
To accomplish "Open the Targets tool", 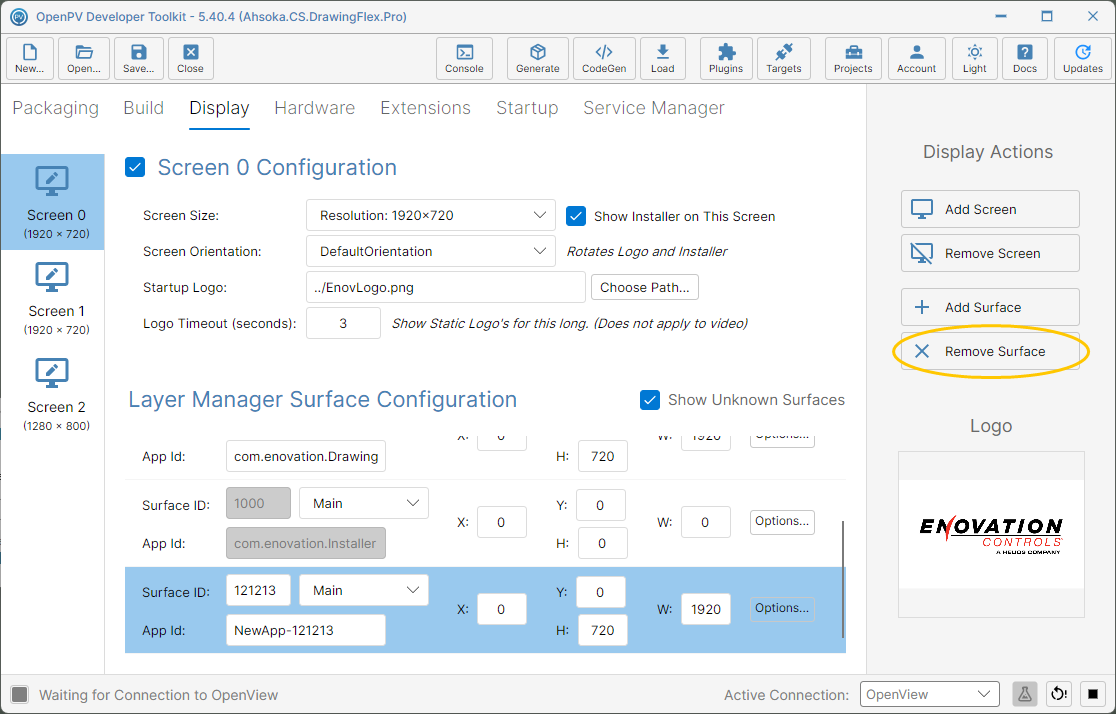I will pyautogui.click(x=784, y=58).
